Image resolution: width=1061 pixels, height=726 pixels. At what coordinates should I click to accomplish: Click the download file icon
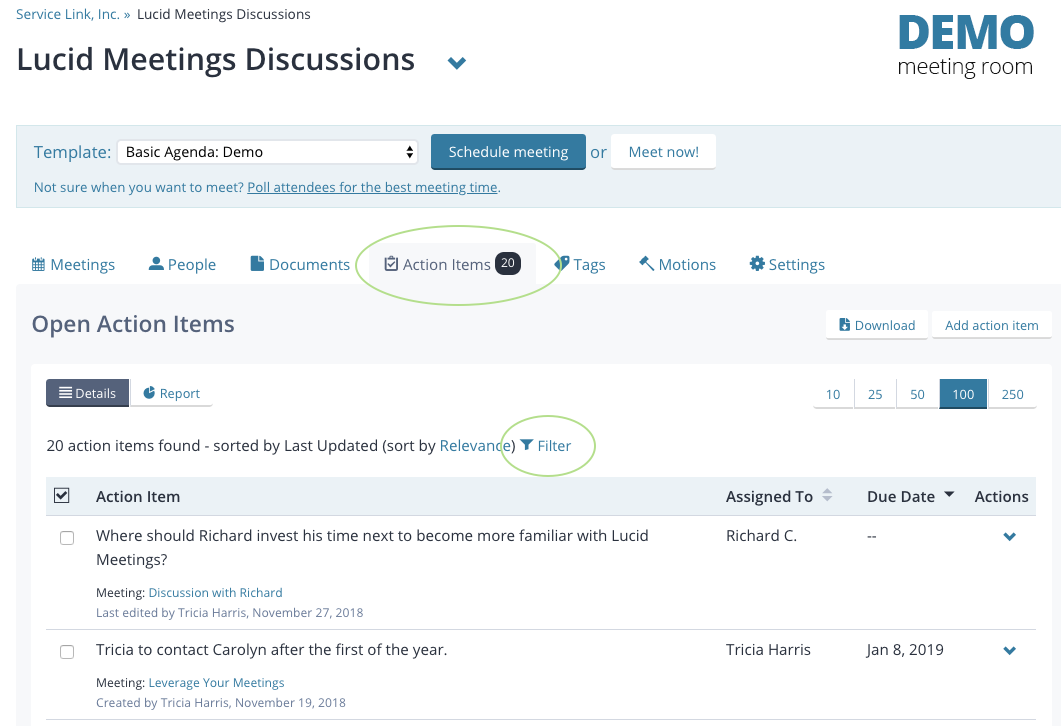pos(844,325)
